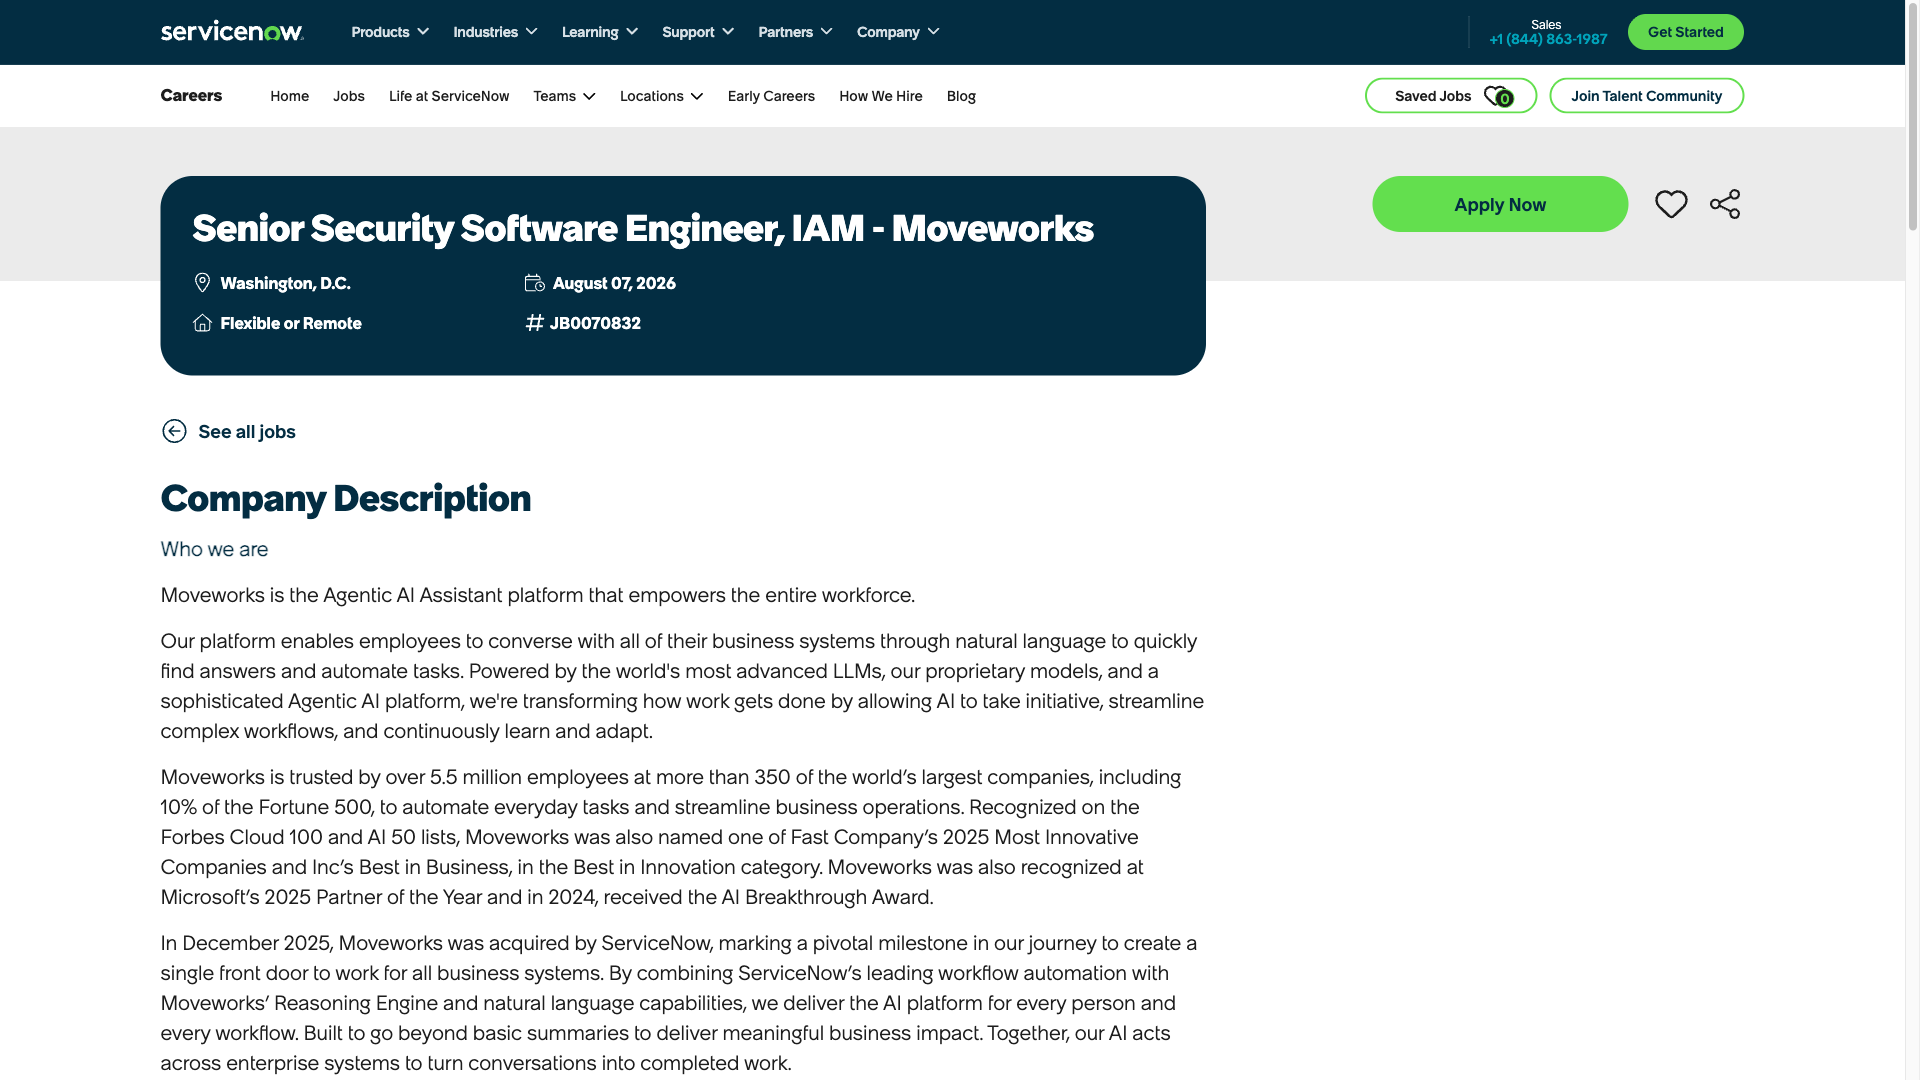Click the hash job ID icon
Image resolution: width=1920 pixels, height=1080 pixels.
pyautogui.click(x=534, y=323)
